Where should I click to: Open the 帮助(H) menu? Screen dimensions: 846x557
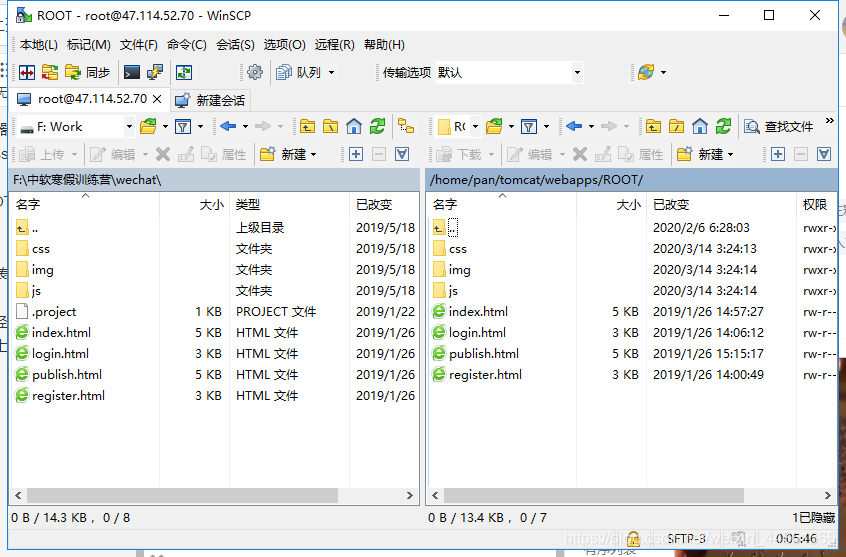click(x=384, y=45)
